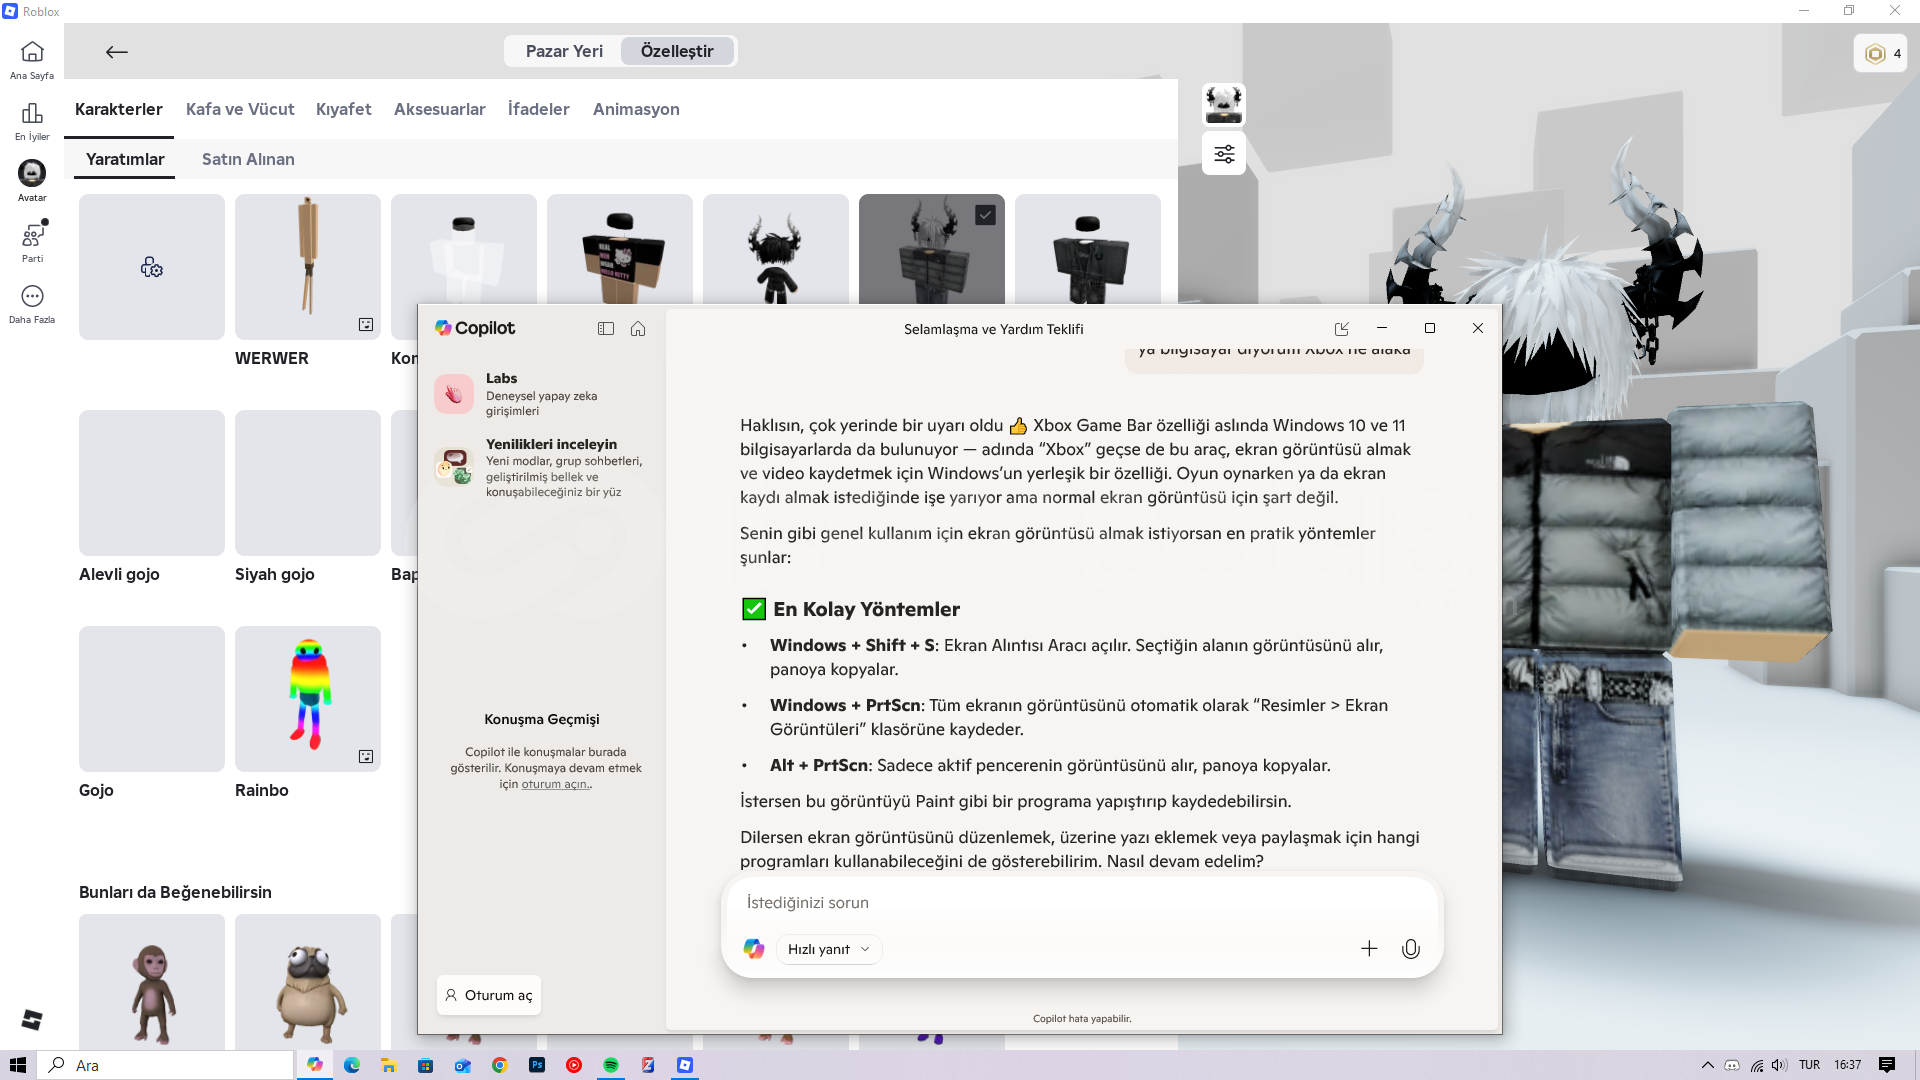Click the Copilot home icon
The image size is (1920, 1080).
pyautogui.click(x=638, y=329)
